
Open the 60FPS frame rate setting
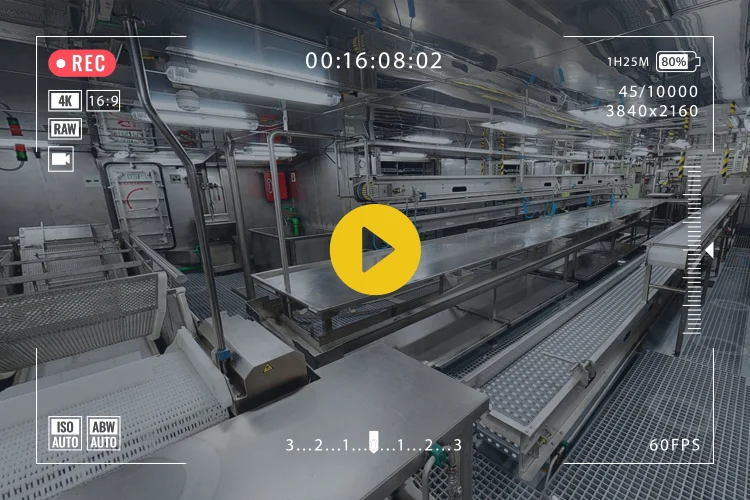(674, 445)
